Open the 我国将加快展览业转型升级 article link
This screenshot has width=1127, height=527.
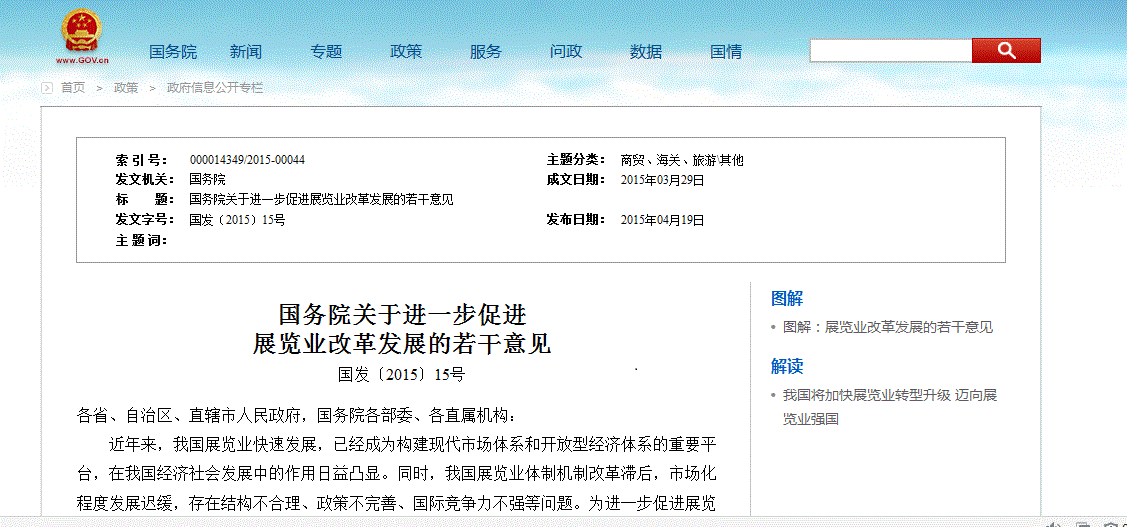click(x=889, y=396)
